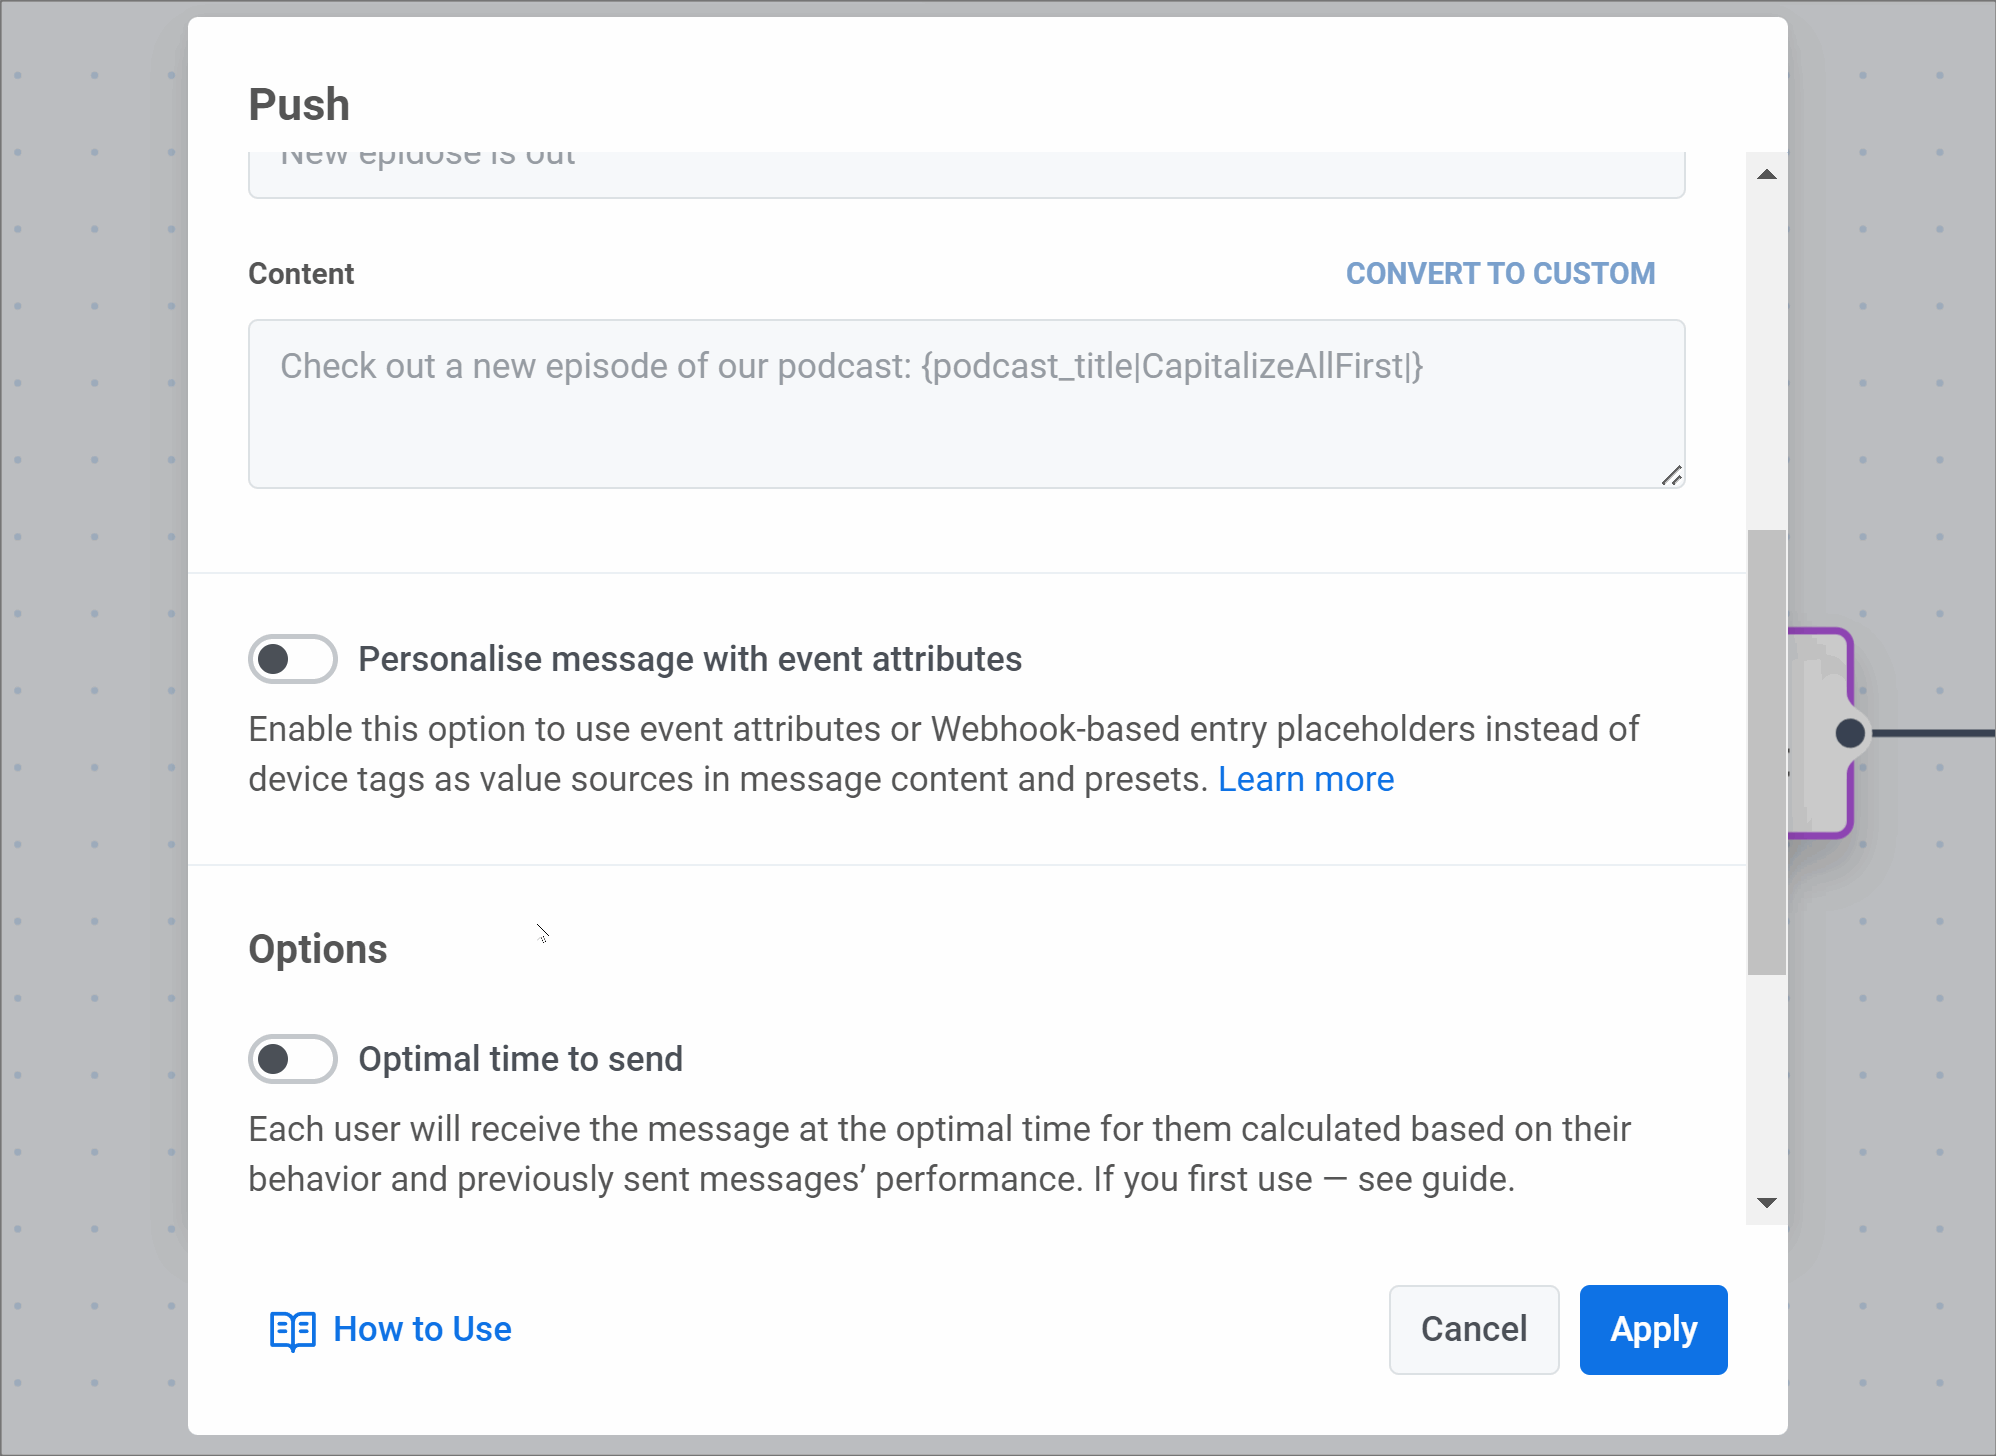The image size is (1996, 1456).
Task: Click the connector line leaving the purple node
Action: tap(1935, 733)
